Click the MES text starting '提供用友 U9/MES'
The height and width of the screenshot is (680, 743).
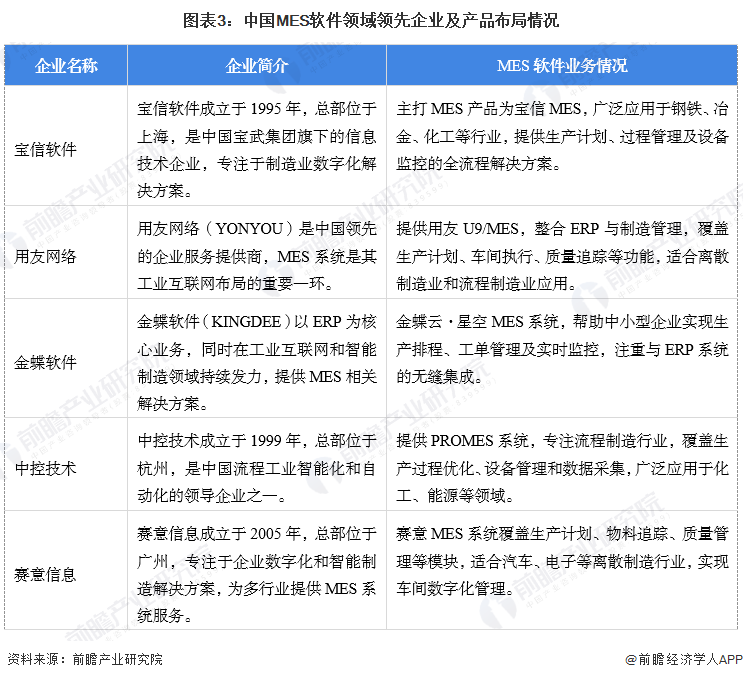click(562, 256)
